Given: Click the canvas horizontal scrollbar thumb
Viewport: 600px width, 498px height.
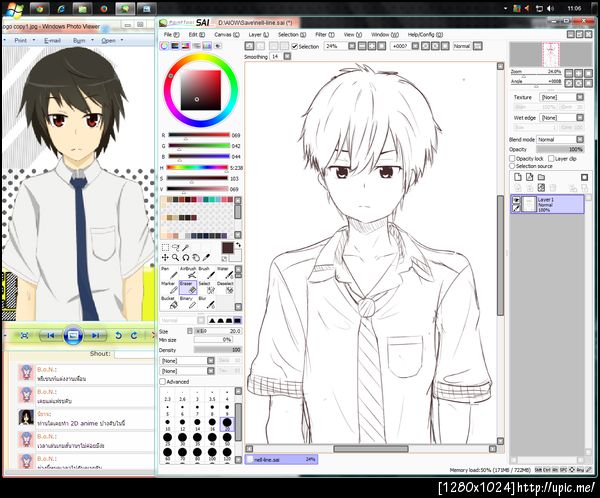Looking at the screenshot, I should coord(371,449).
